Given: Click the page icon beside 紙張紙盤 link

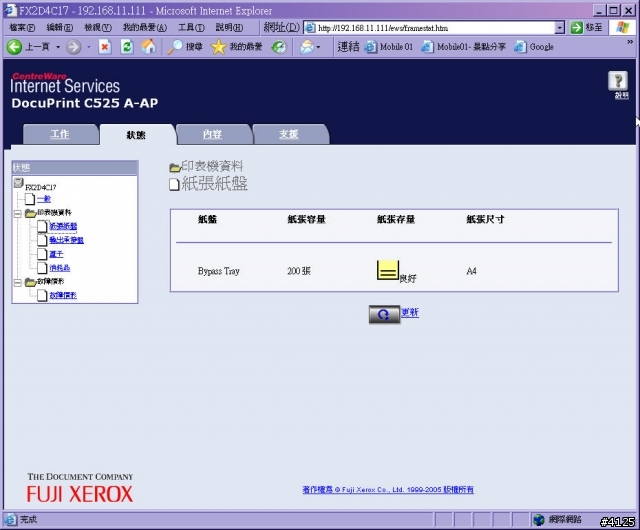Looking at the screenshot, I should pyautogui.click(x=42, y=226).
